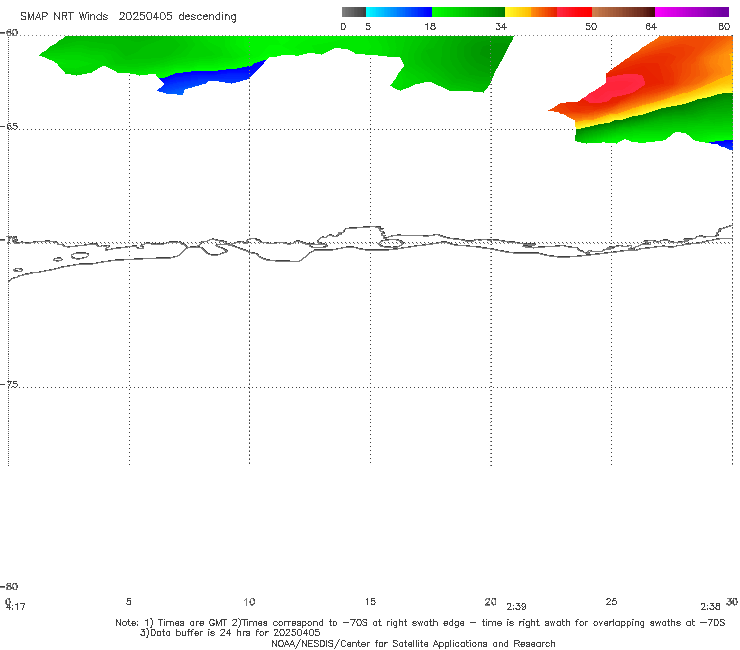Click the latitude label '-80'
740x650 pixels.
click(x=9, y=586)
